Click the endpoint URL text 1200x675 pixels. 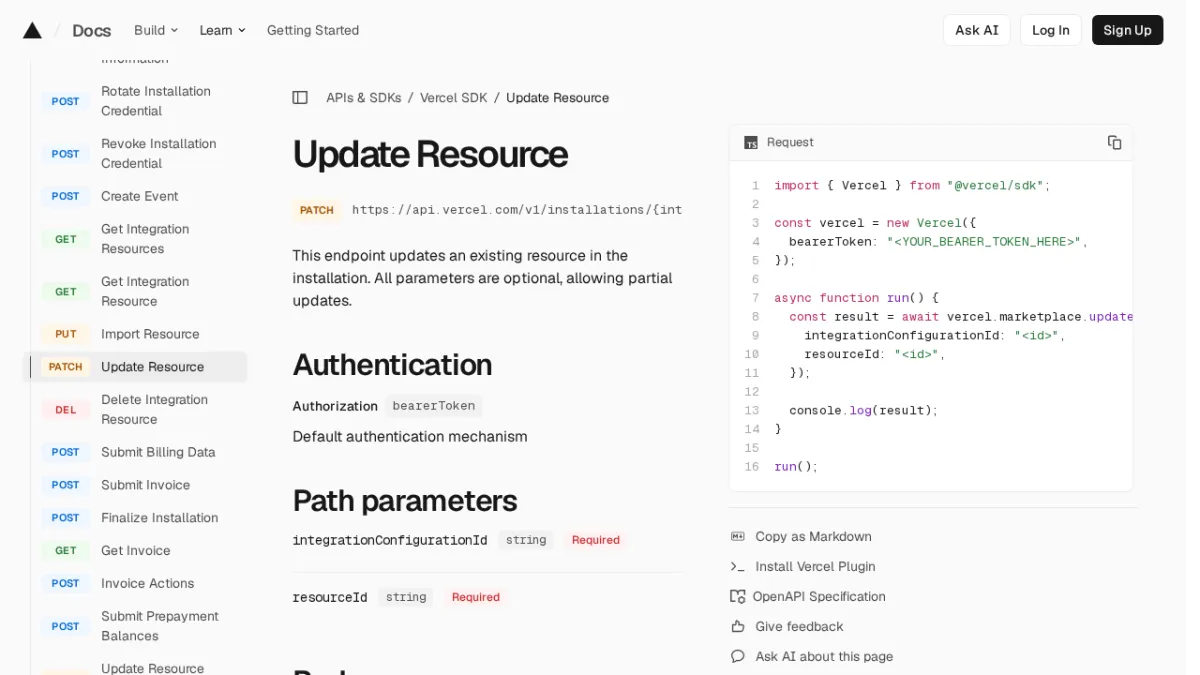[517, 210]
